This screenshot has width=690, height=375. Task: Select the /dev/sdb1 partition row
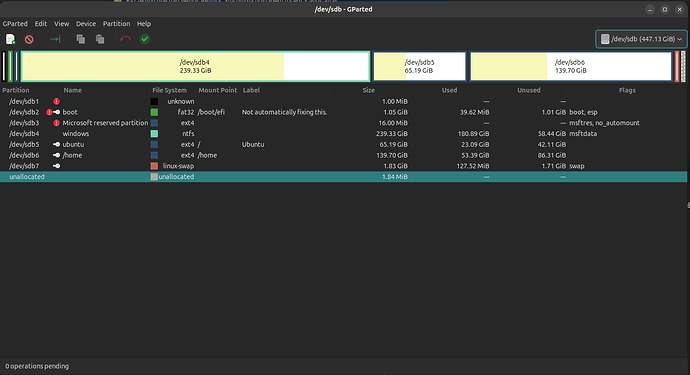click(x=343, y=101)
